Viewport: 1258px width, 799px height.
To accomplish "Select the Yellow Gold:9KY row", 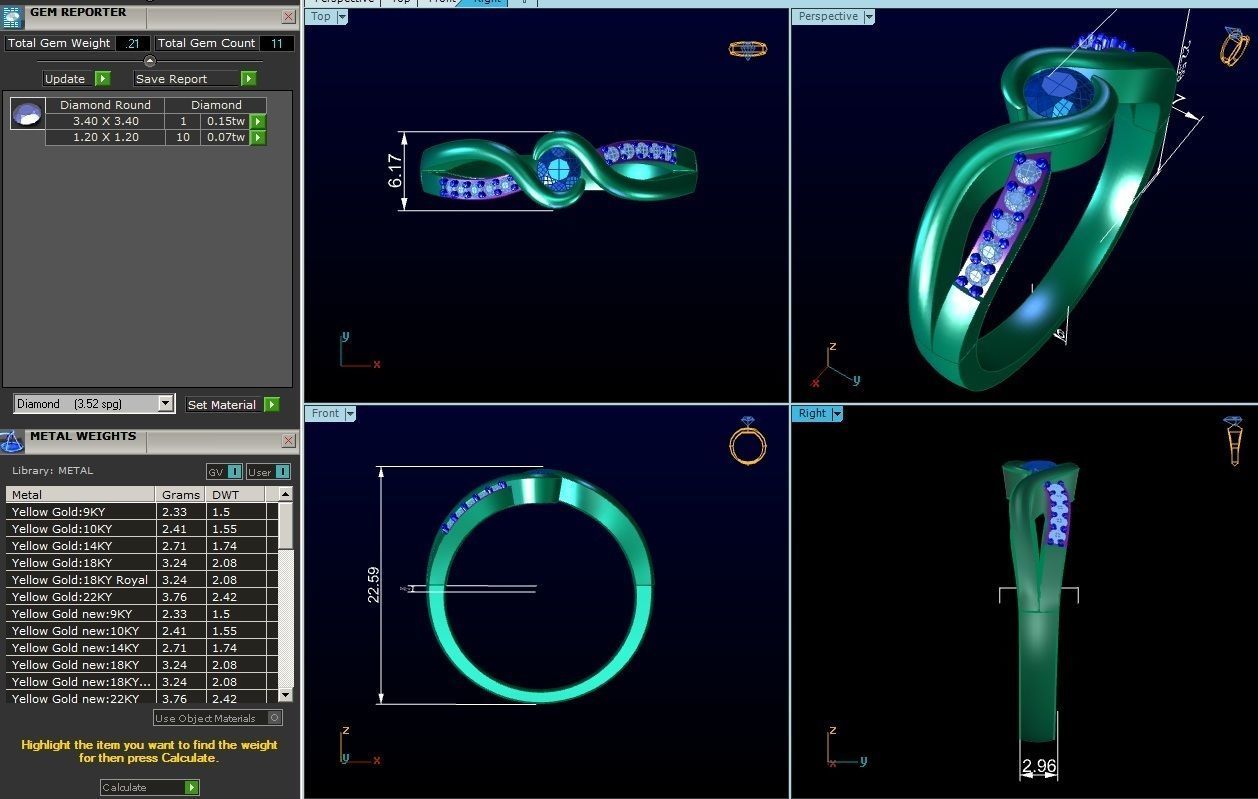I will pos(140,512).
